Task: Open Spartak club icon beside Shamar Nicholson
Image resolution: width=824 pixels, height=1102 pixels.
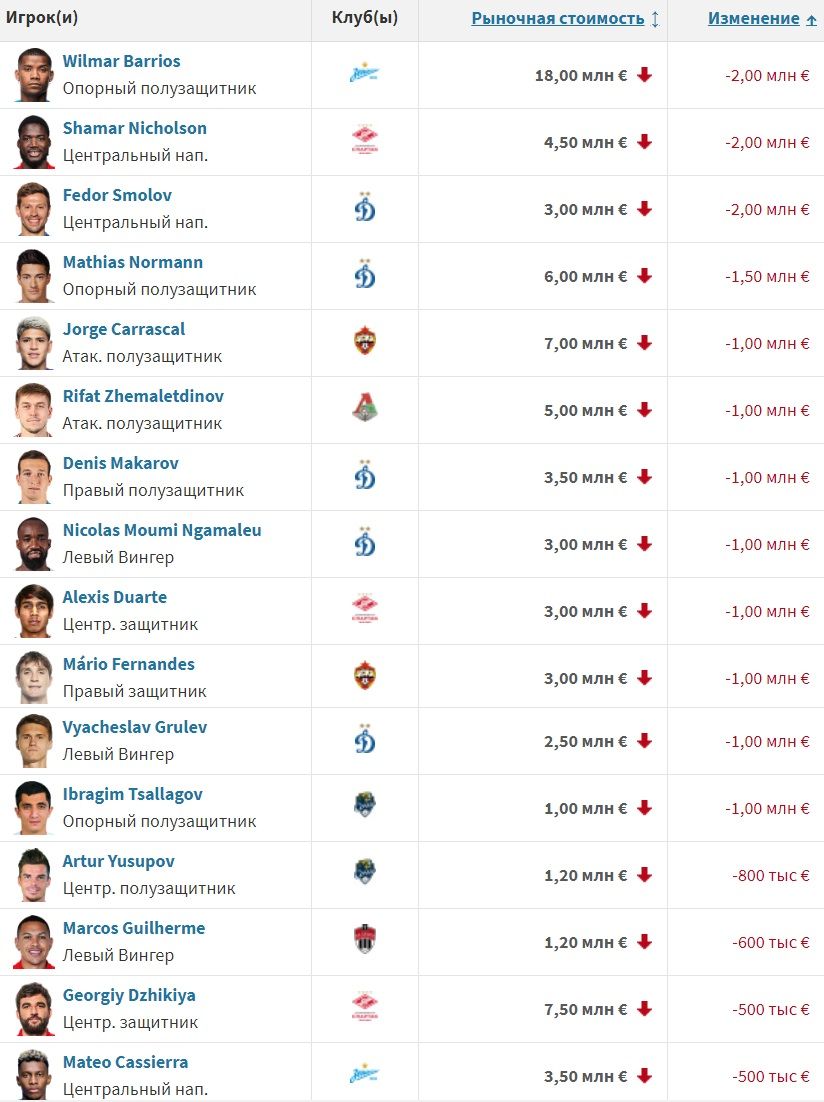Action: tap(365, 140)
